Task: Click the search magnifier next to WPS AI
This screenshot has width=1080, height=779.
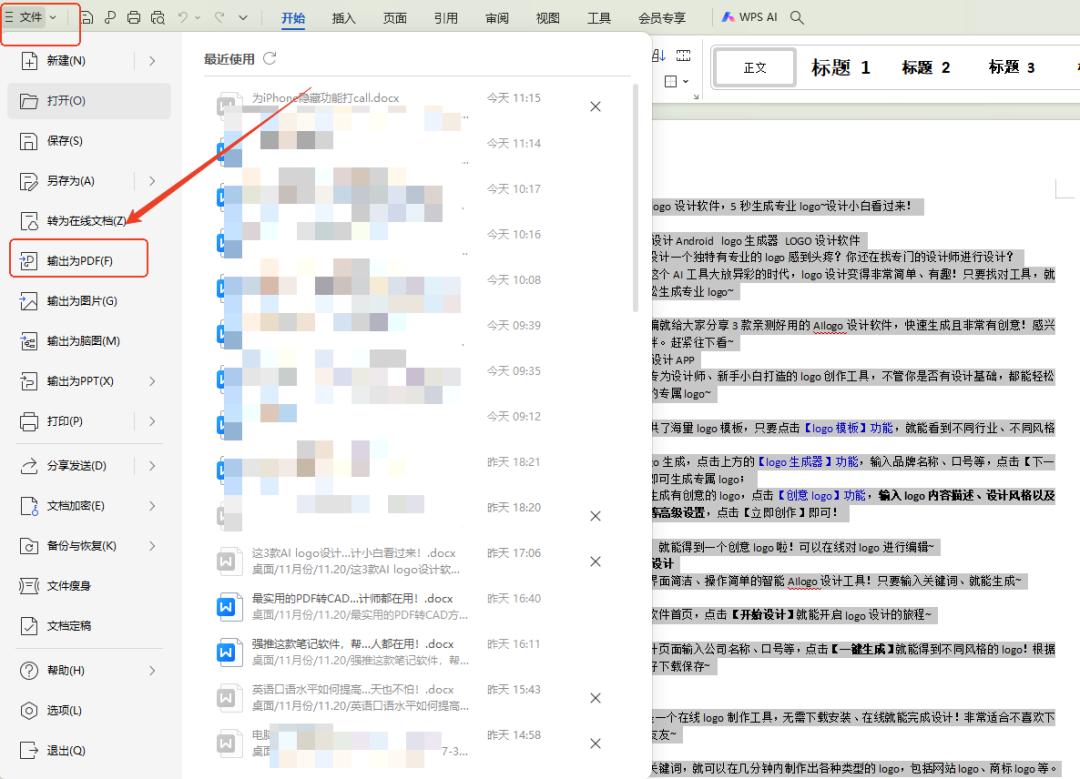Action: [797, 17]
